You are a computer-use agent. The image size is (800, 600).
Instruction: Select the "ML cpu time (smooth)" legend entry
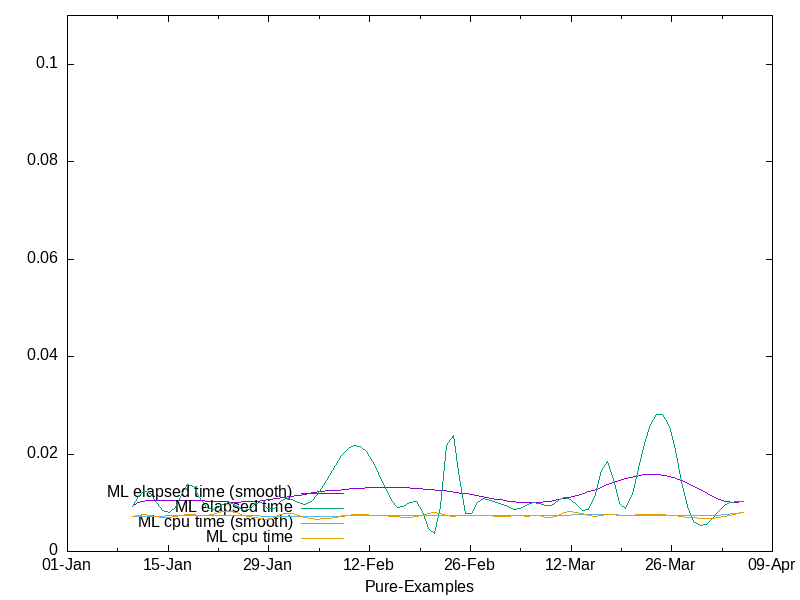click(215, 522)
